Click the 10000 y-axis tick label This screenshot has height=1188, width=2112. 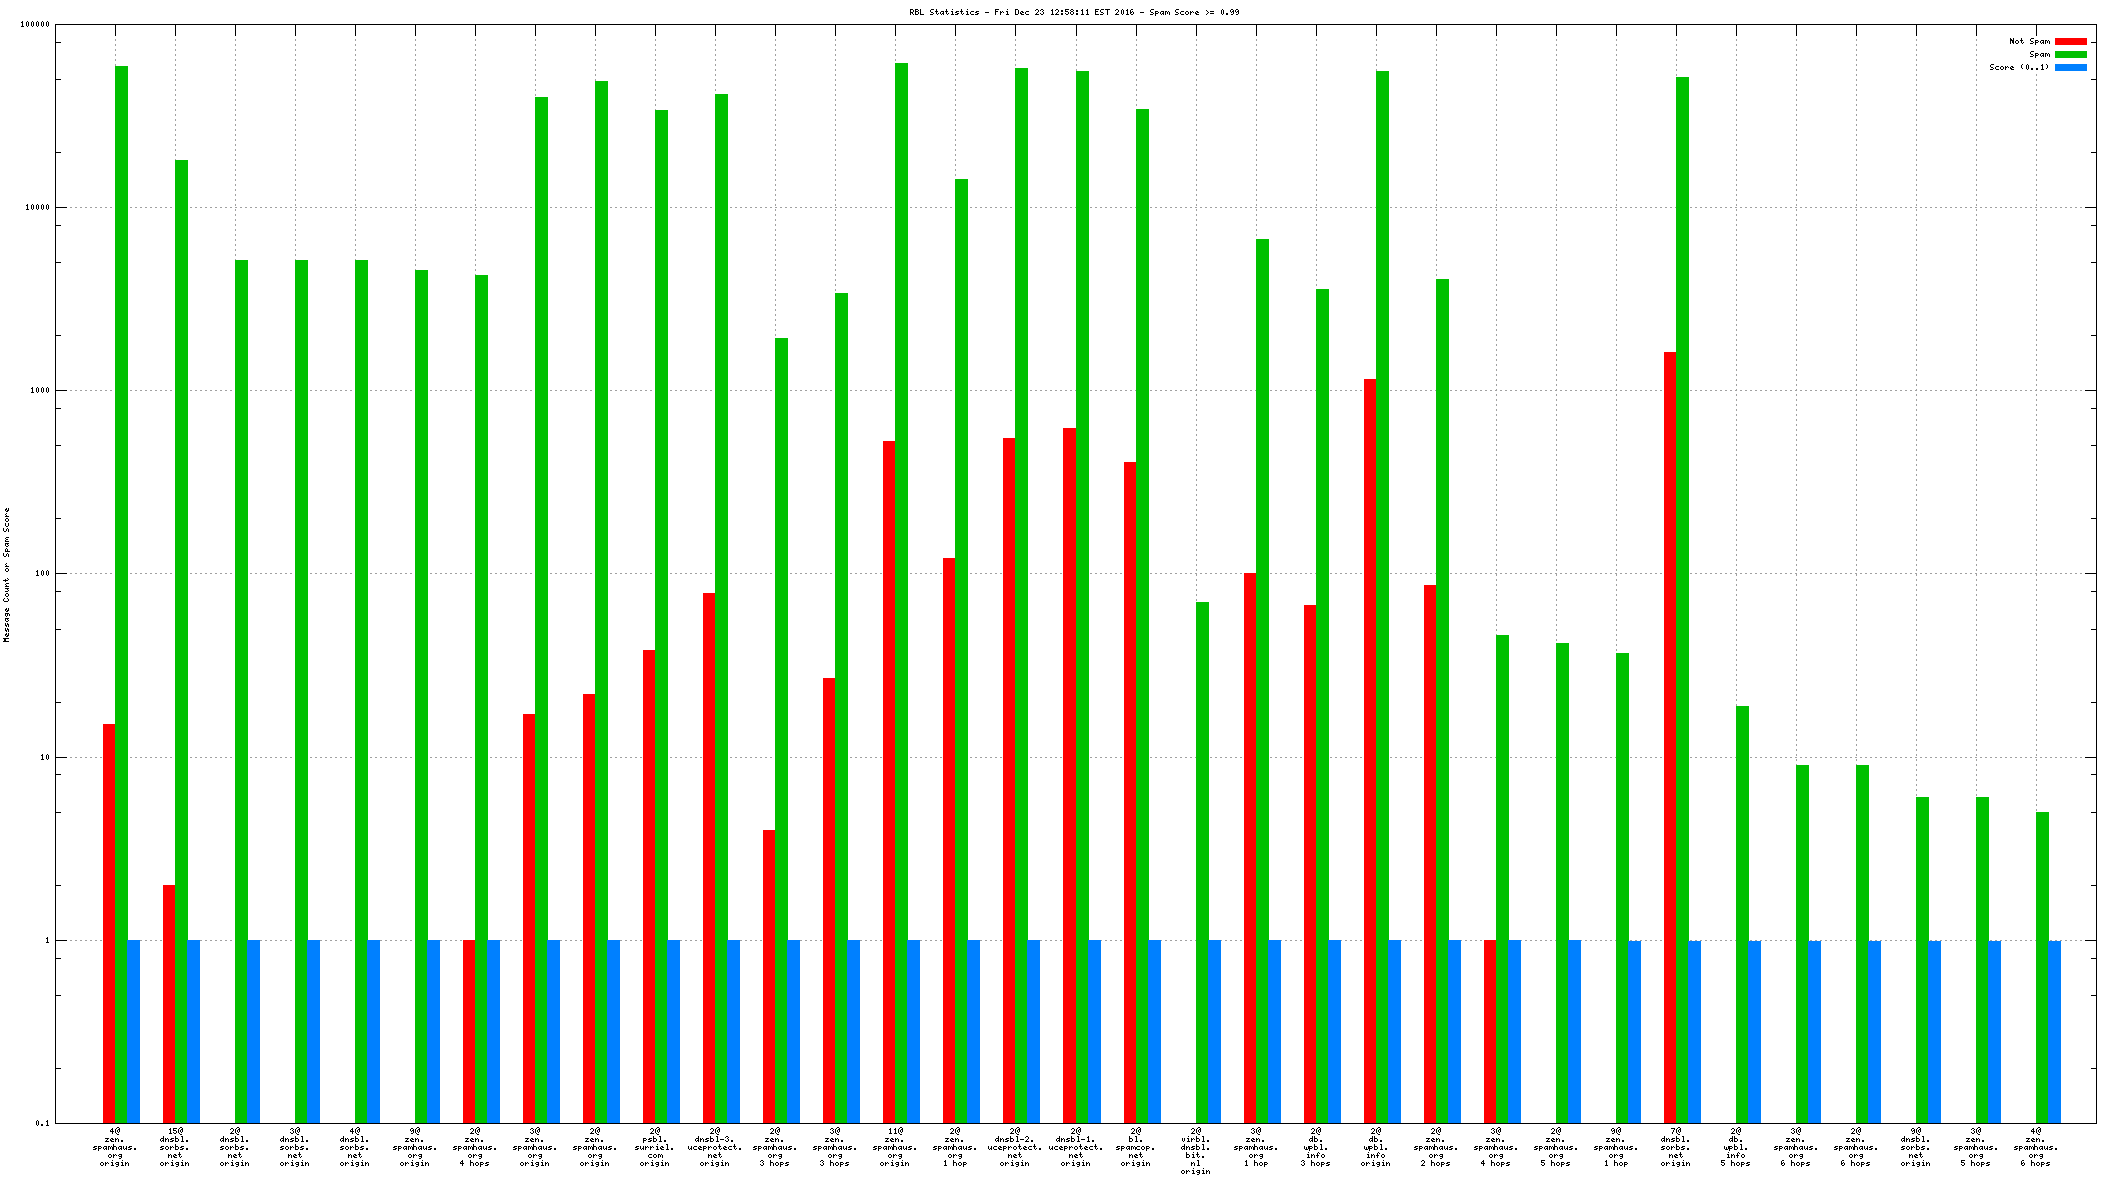coord(35,207)
